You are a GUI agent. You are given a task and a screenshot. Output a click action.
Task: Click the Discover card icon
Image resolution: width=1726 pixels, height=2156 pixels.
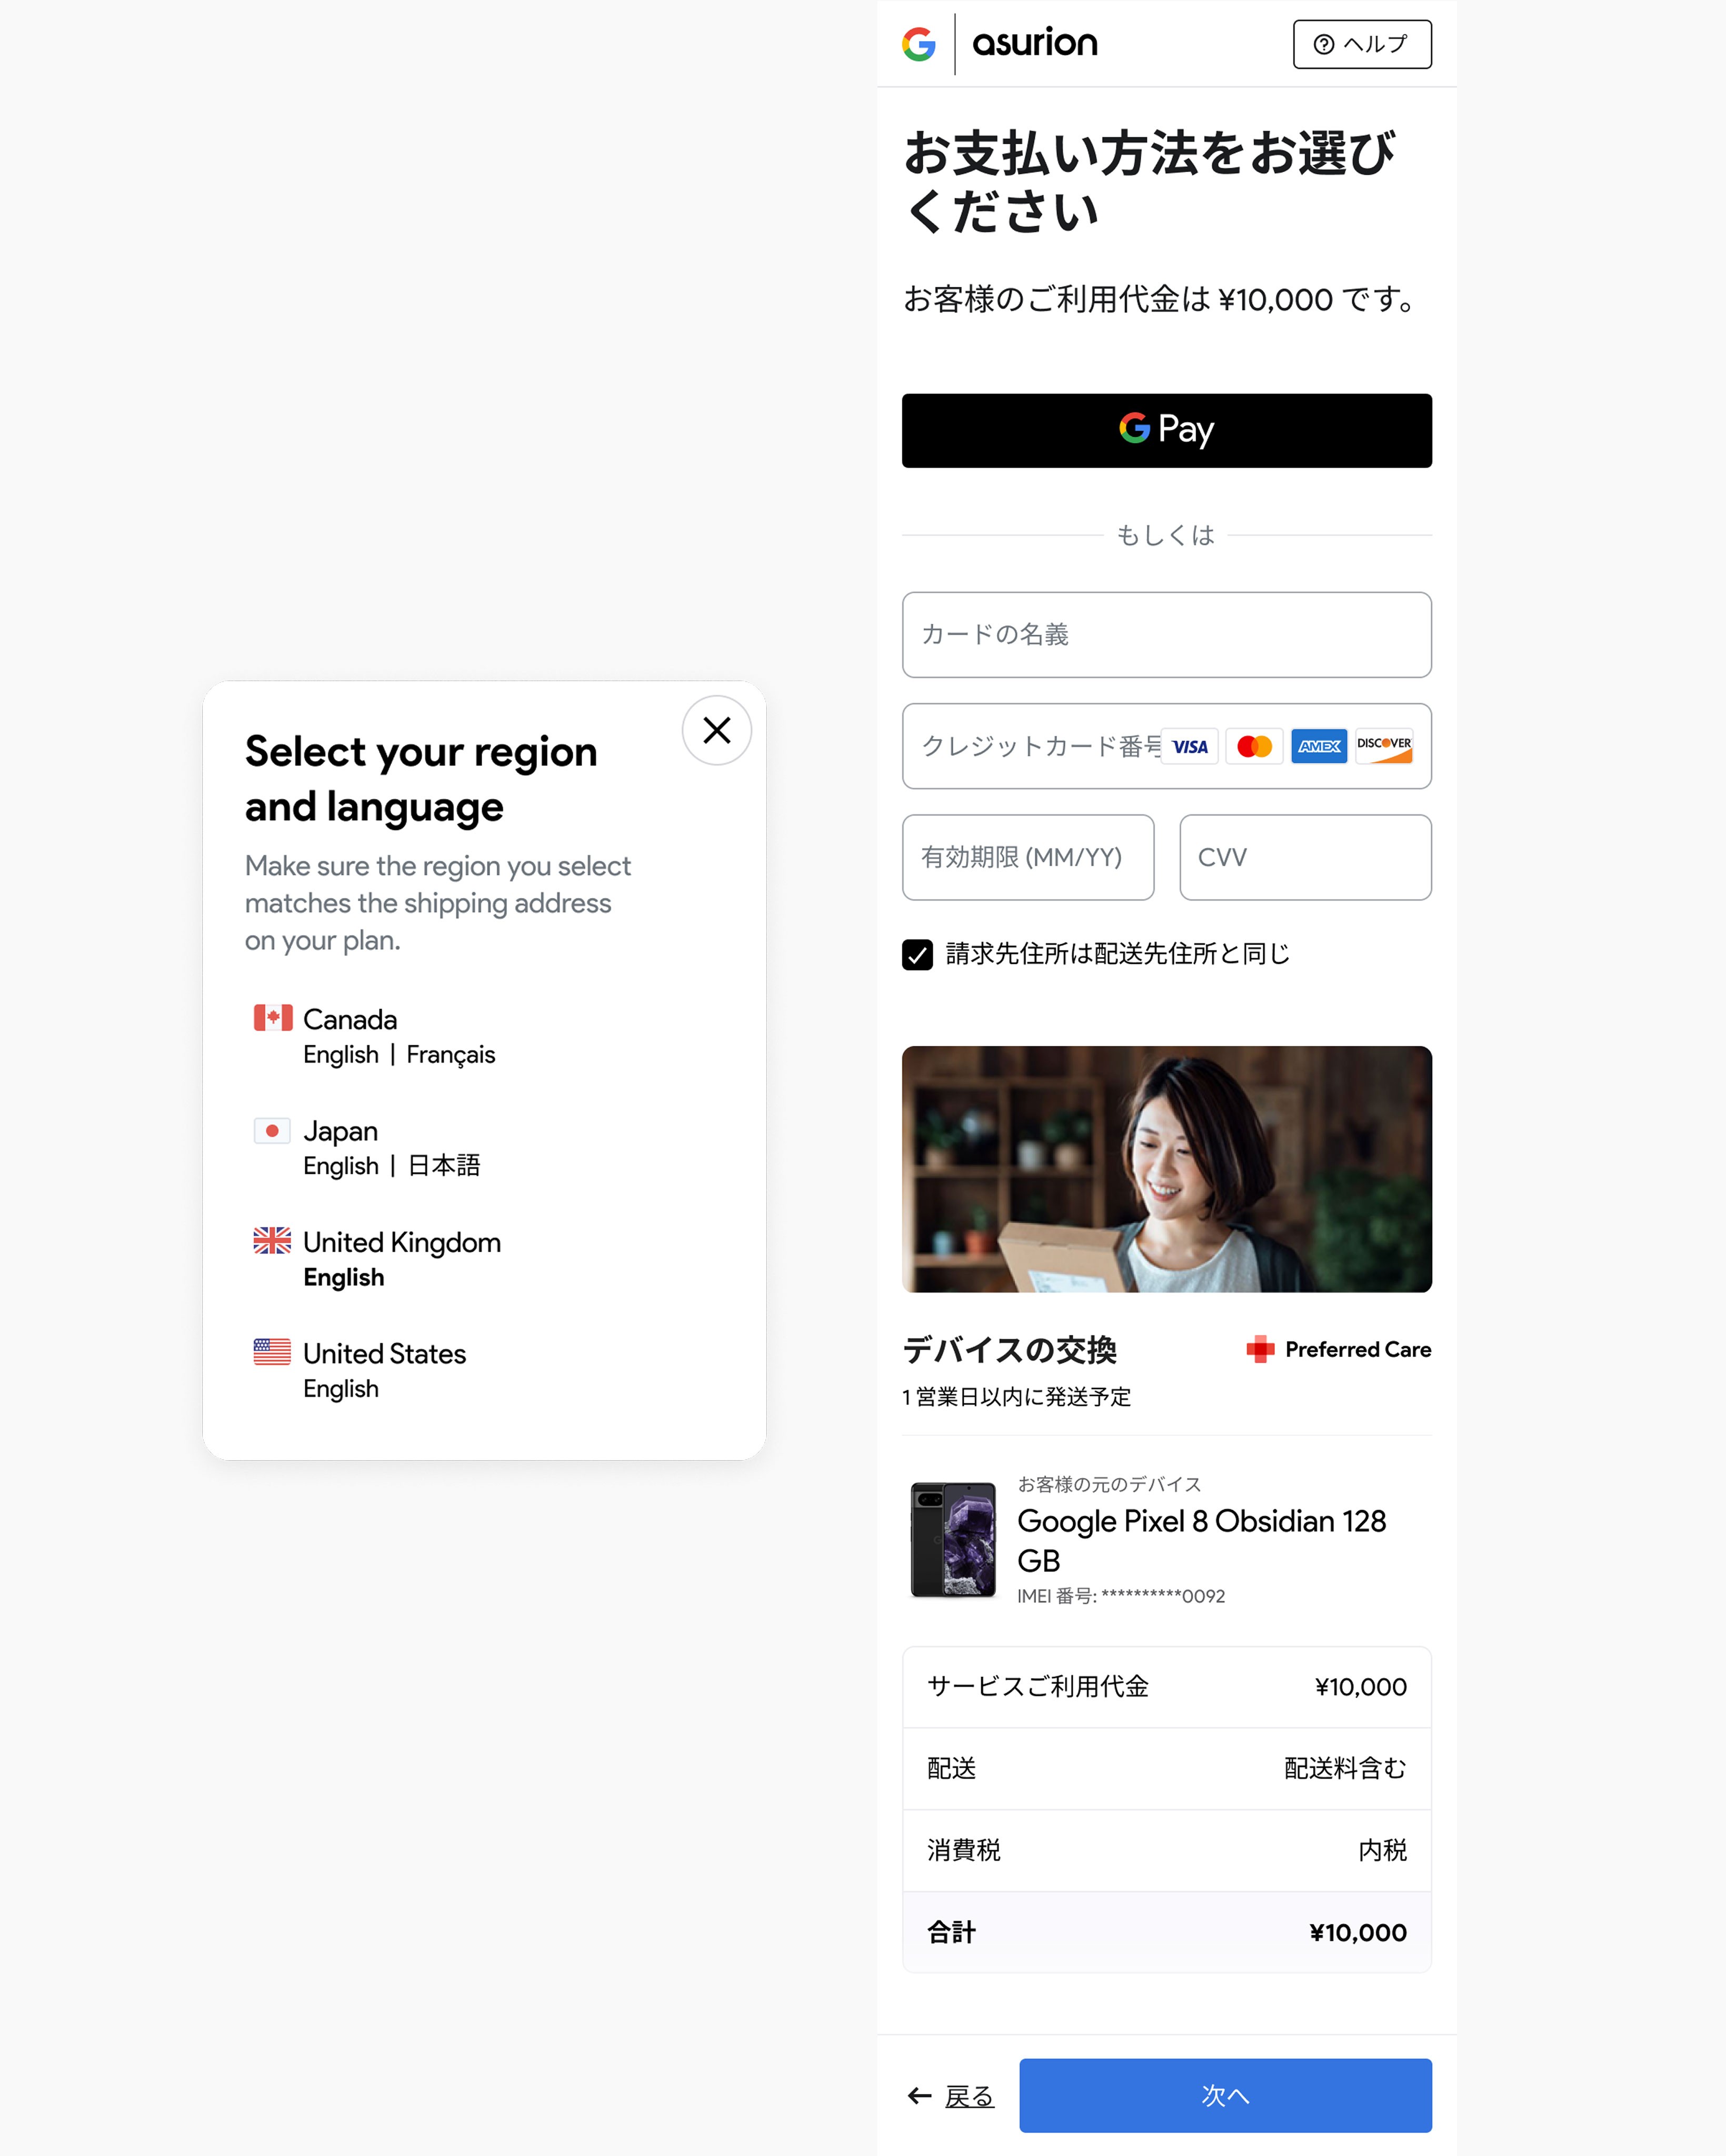point(1384,746)
